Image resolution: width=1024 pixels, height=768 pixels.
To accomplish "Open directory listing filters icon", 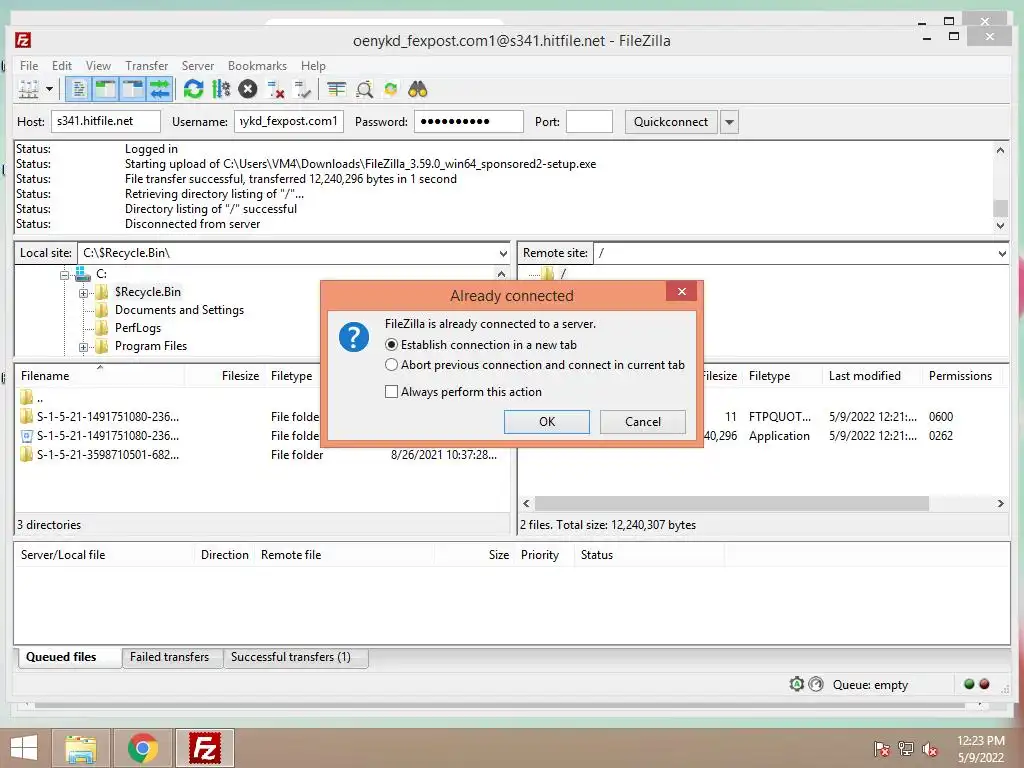I will click(336, 89).
